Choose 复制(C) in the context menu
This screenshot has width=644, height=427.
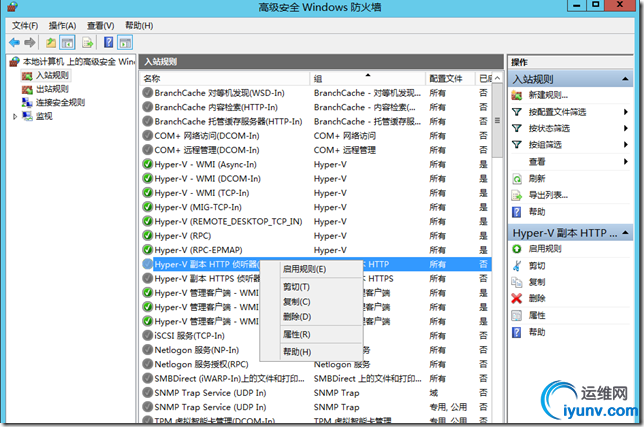point(297,302)
